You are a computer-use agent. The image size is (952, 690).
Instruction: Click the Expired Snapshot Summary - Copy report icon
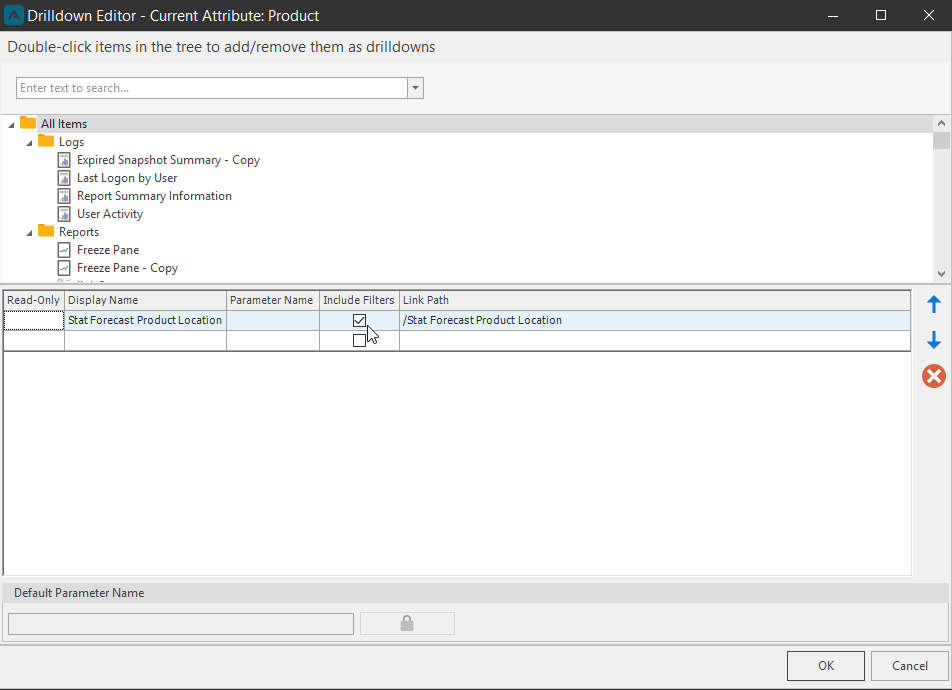pyautogui.click(x=64, y=160)
